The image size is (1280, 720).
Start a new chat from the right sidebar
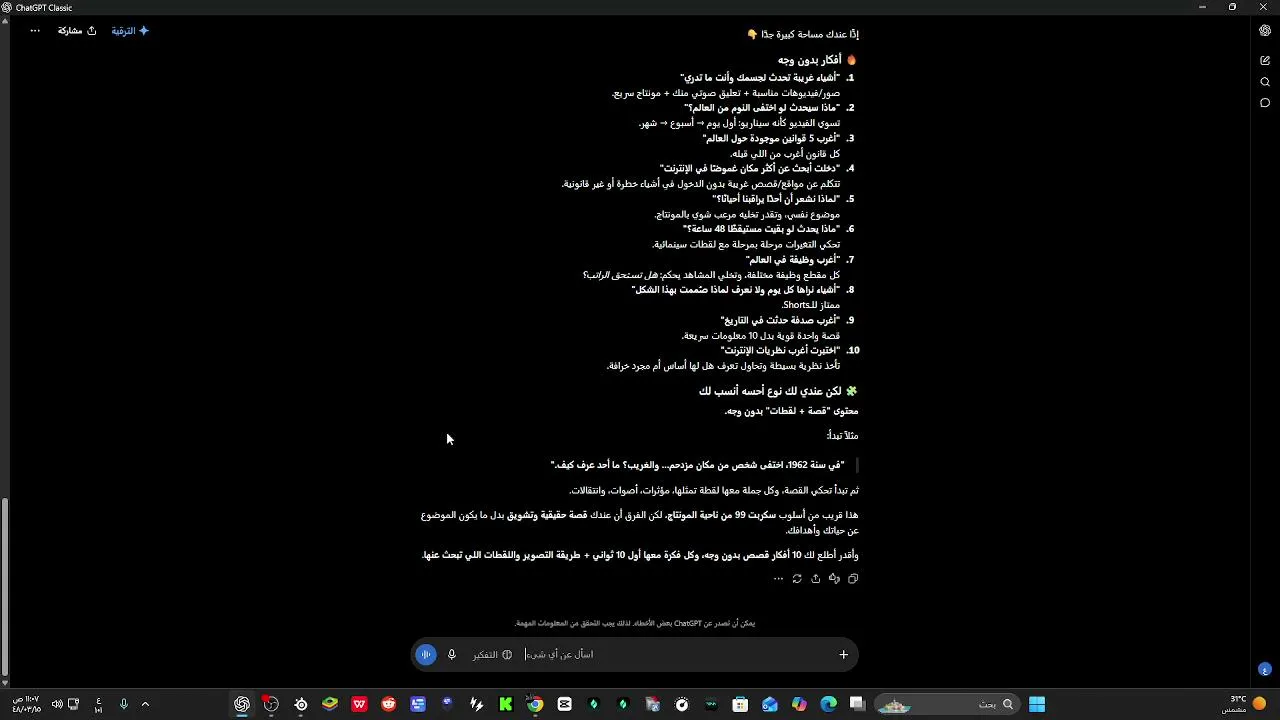1265,60
